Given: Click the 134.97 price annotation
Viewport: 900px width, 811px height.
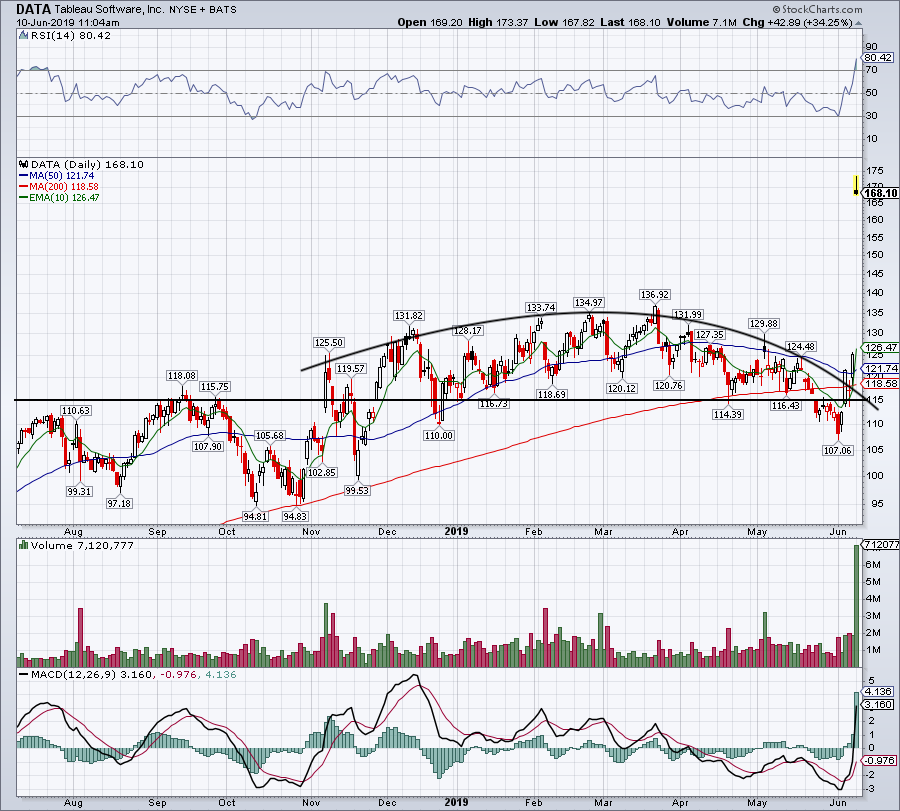Looking at the screenshot, I should 588,302.
